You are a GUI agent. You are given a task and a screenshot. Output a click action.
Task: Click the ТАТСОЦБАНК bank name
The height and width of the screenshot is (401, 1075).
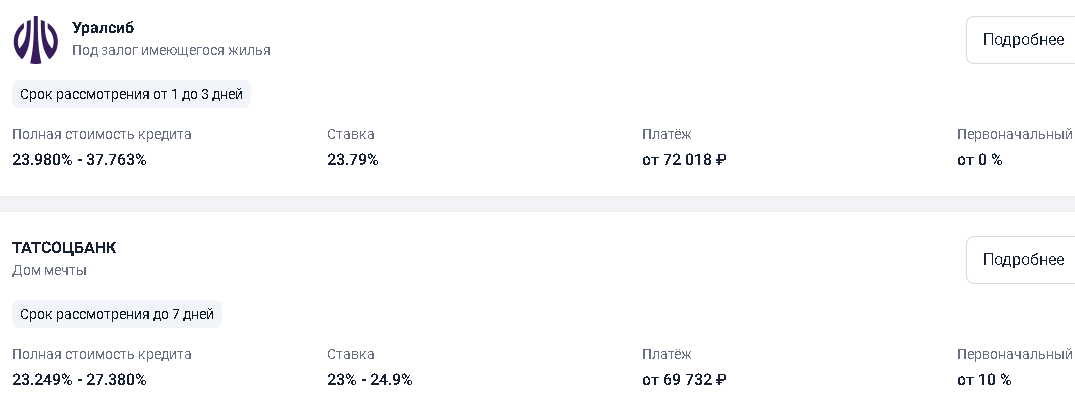[64, 248]
